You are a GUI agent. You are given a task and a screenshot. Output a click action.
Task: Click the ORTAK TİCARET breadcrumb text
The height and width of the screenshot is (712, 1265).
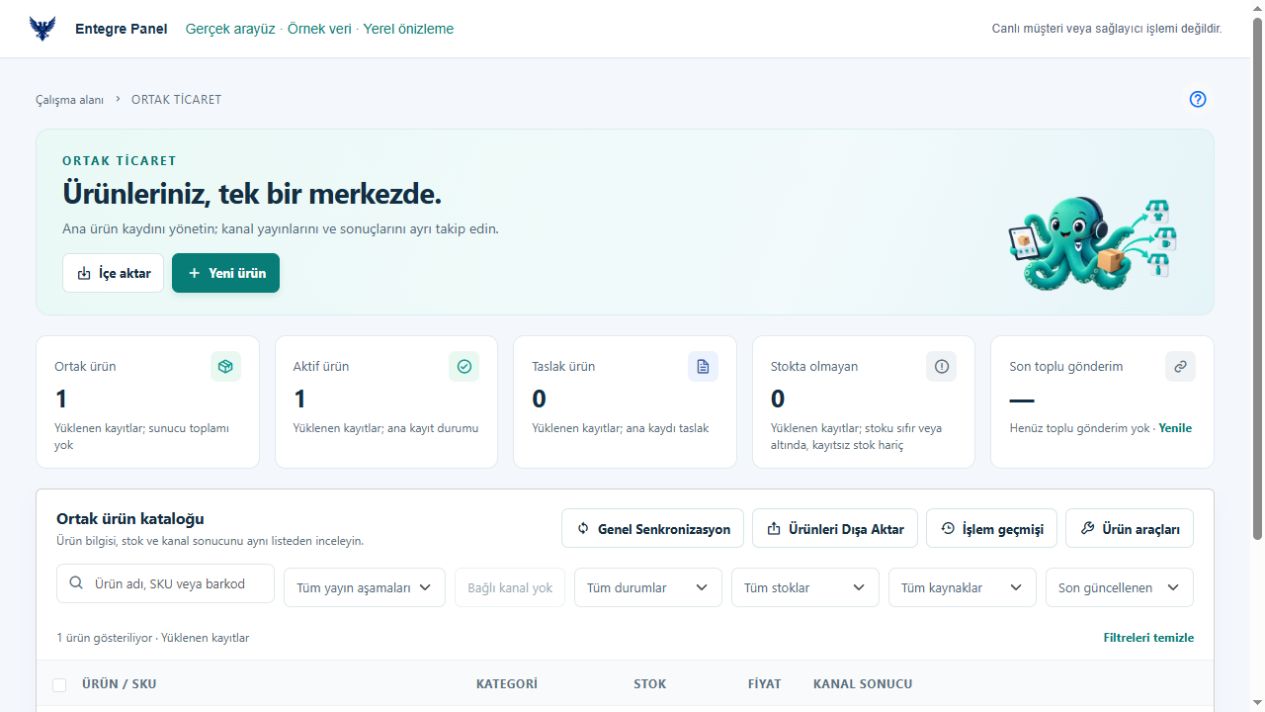(x=176, y=100)
